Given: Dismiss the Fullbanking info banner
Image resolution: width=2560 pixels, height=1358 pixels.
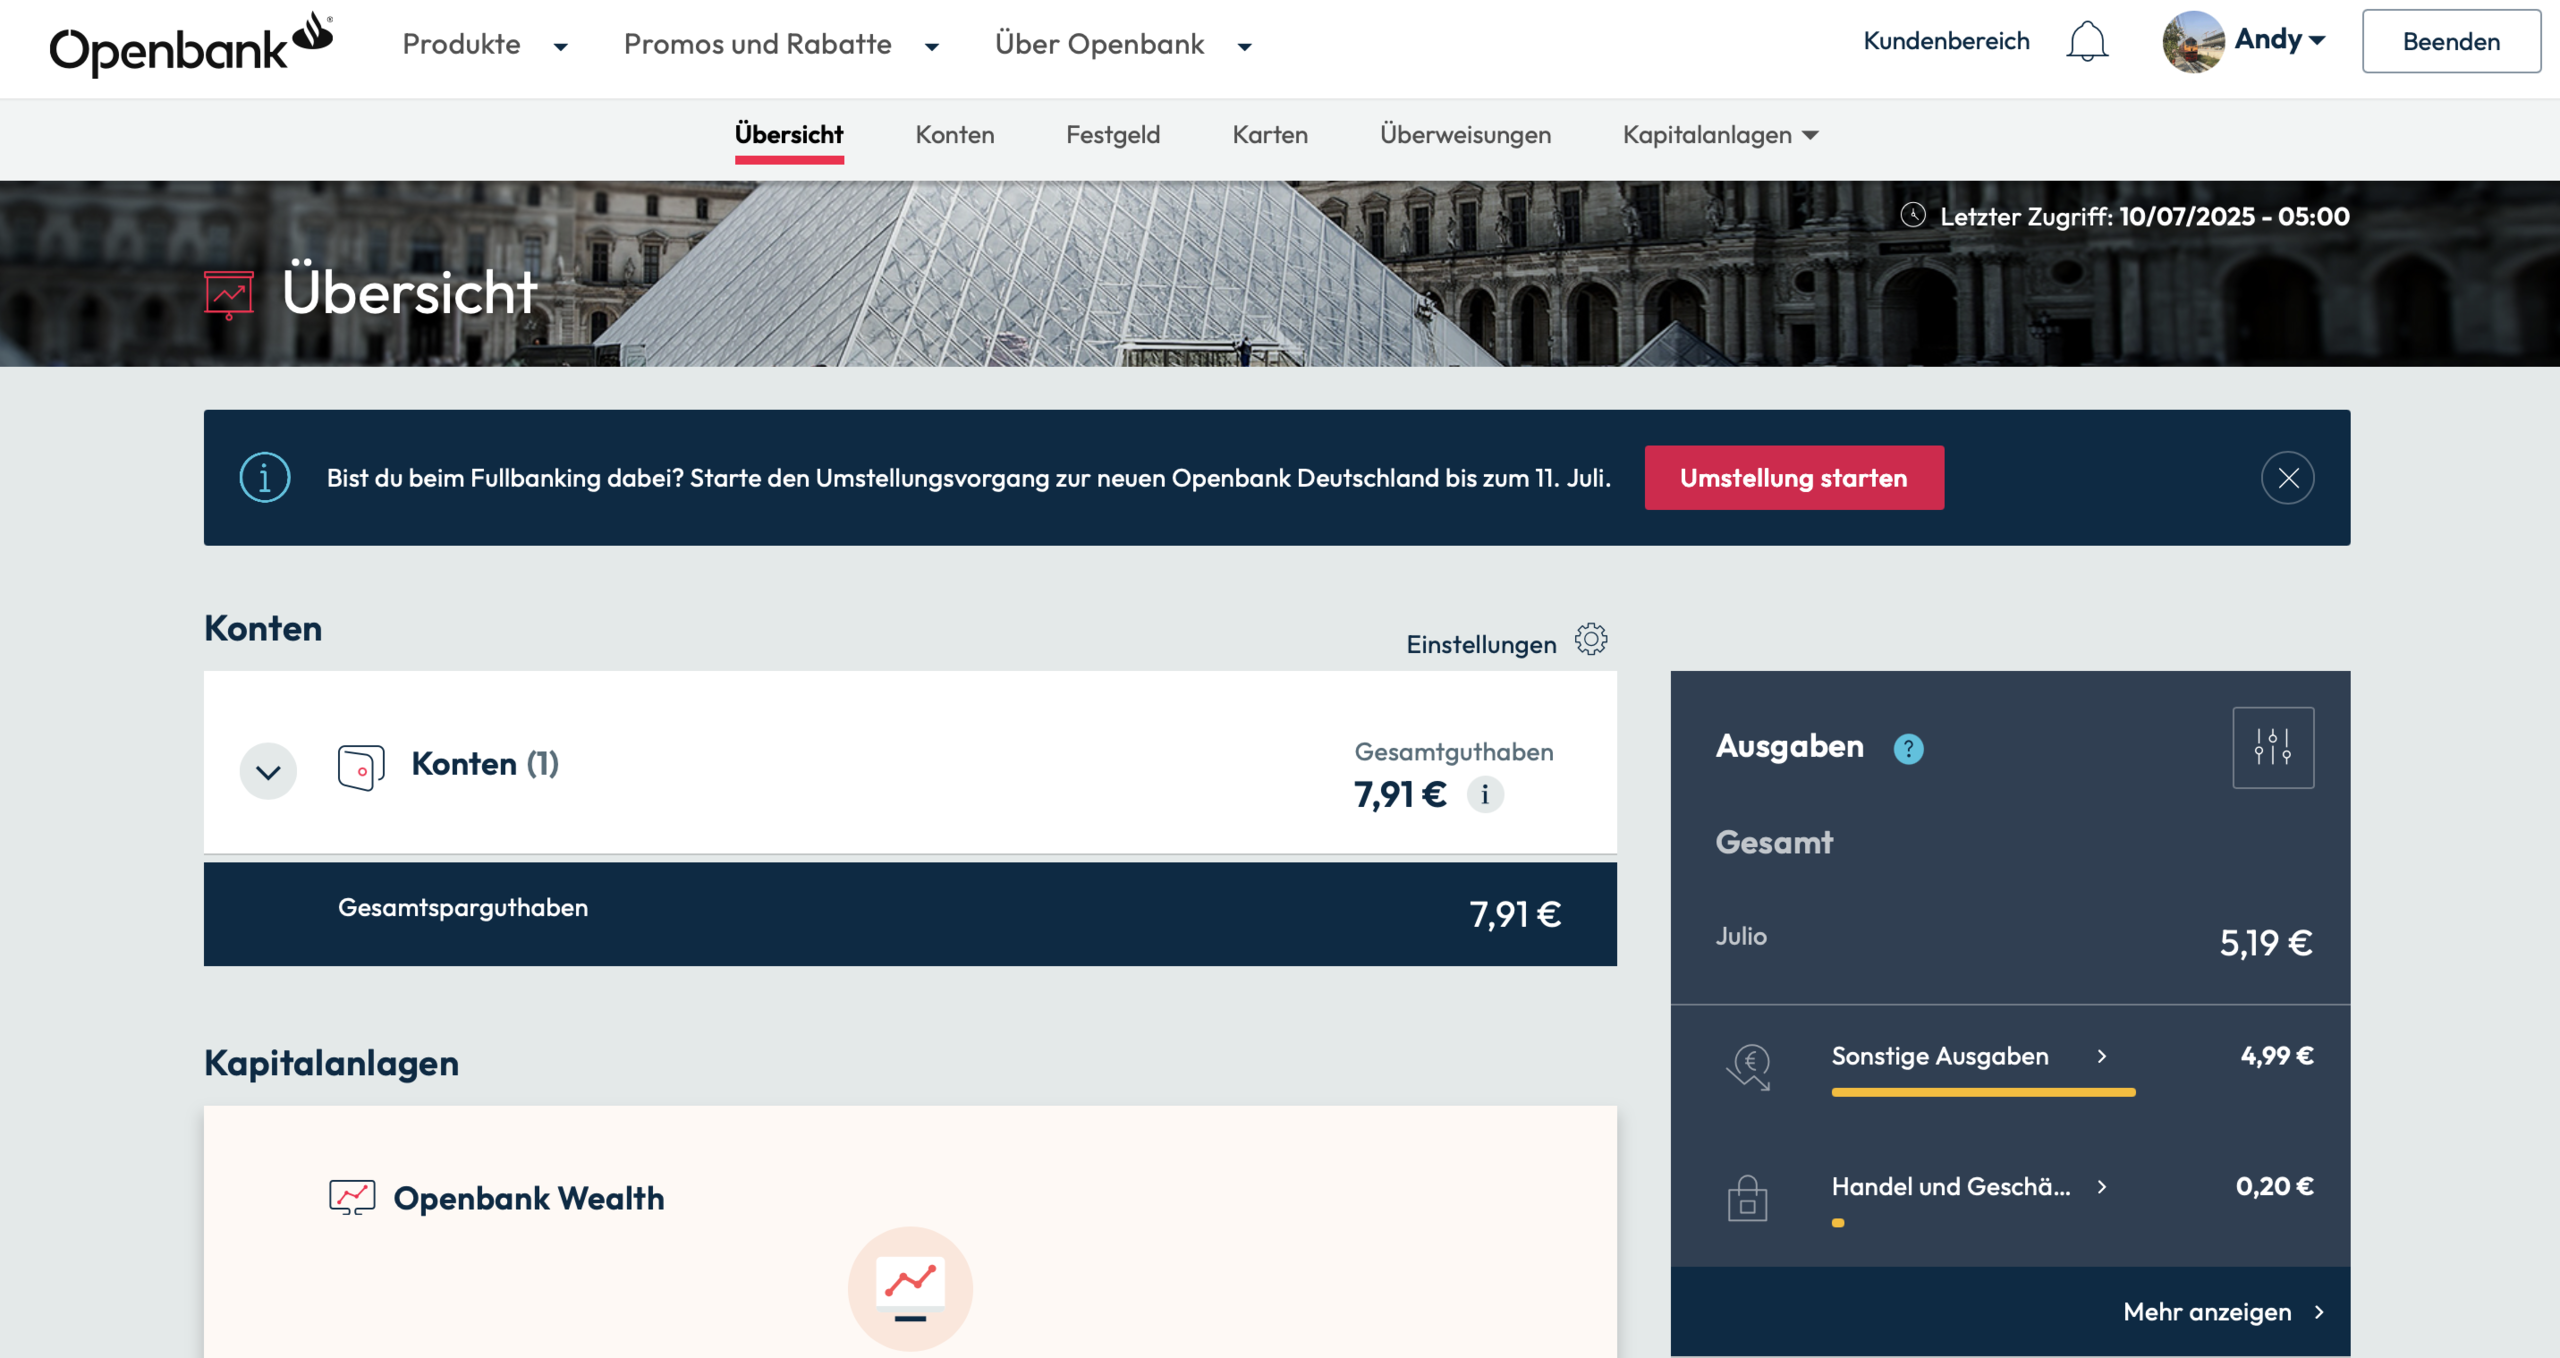Looking at the screenshot, I should pyautogui.click(x=2287, y=478).
